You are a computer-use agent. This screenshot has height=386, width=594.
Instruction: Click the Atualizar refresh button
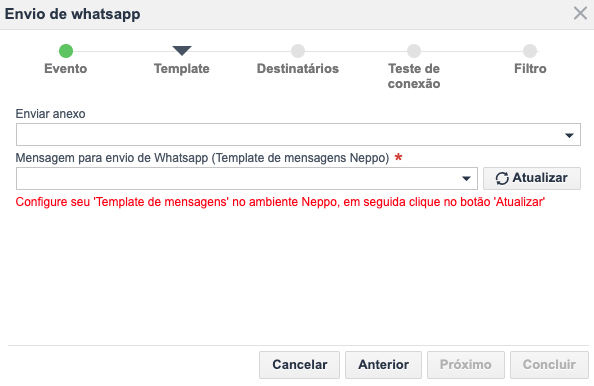tap(531, 178)
